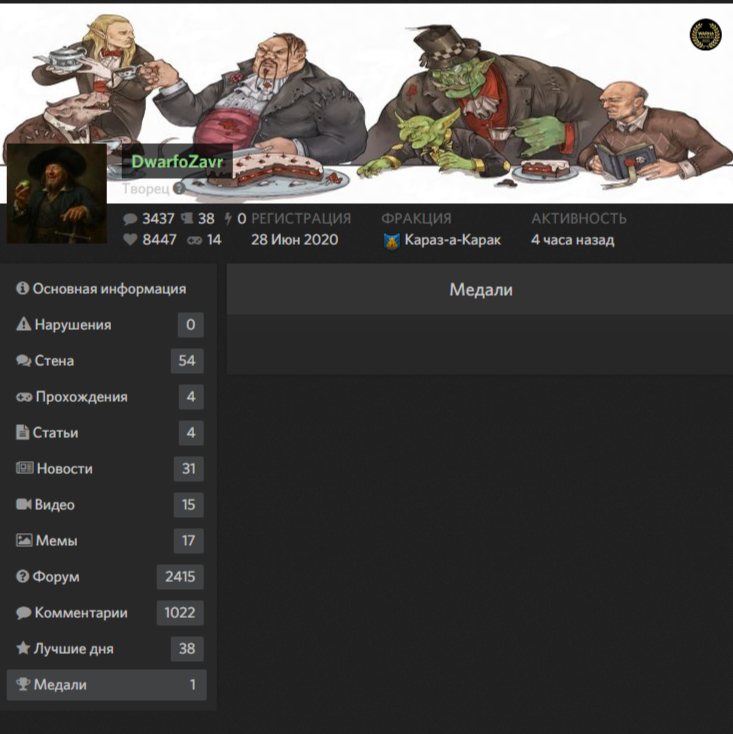Click the 8447 likes counter
Screen dimensions: 733x734
click(x=159, y=240)
